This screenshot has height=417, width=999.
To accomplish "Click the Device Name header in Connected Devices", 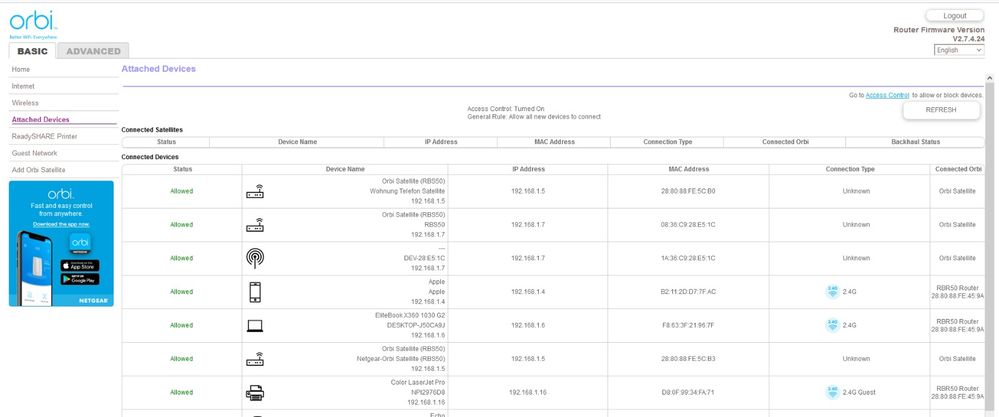I will tap(345, 169).
